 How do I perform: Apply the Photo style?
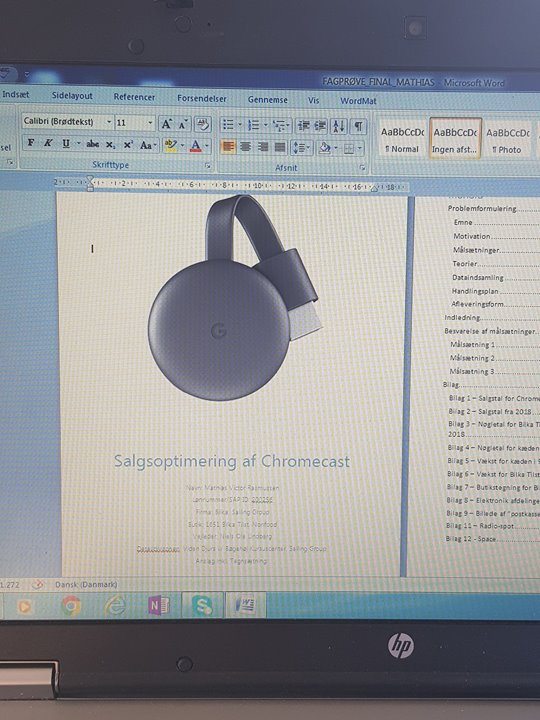[x=507, y=141]
